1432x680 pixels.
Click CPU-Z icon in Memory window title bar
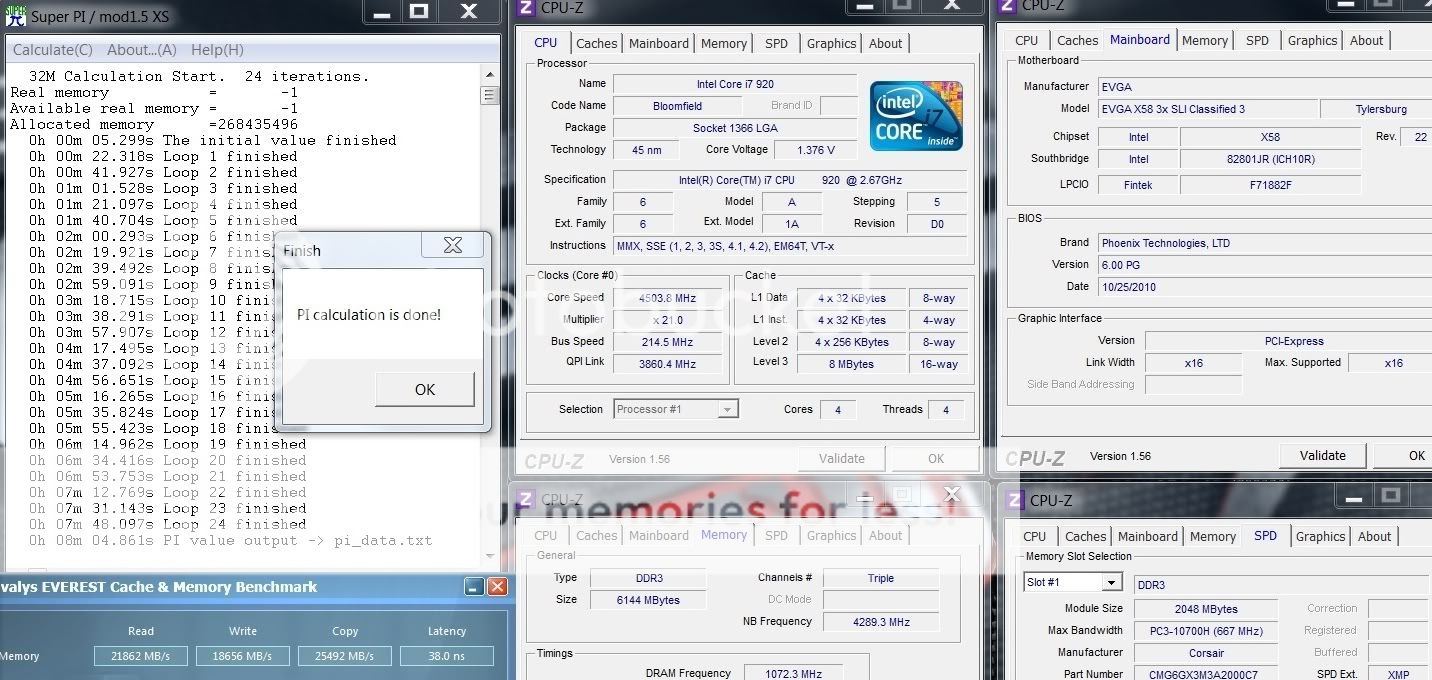pyautogui.click(x=525, y=499)
